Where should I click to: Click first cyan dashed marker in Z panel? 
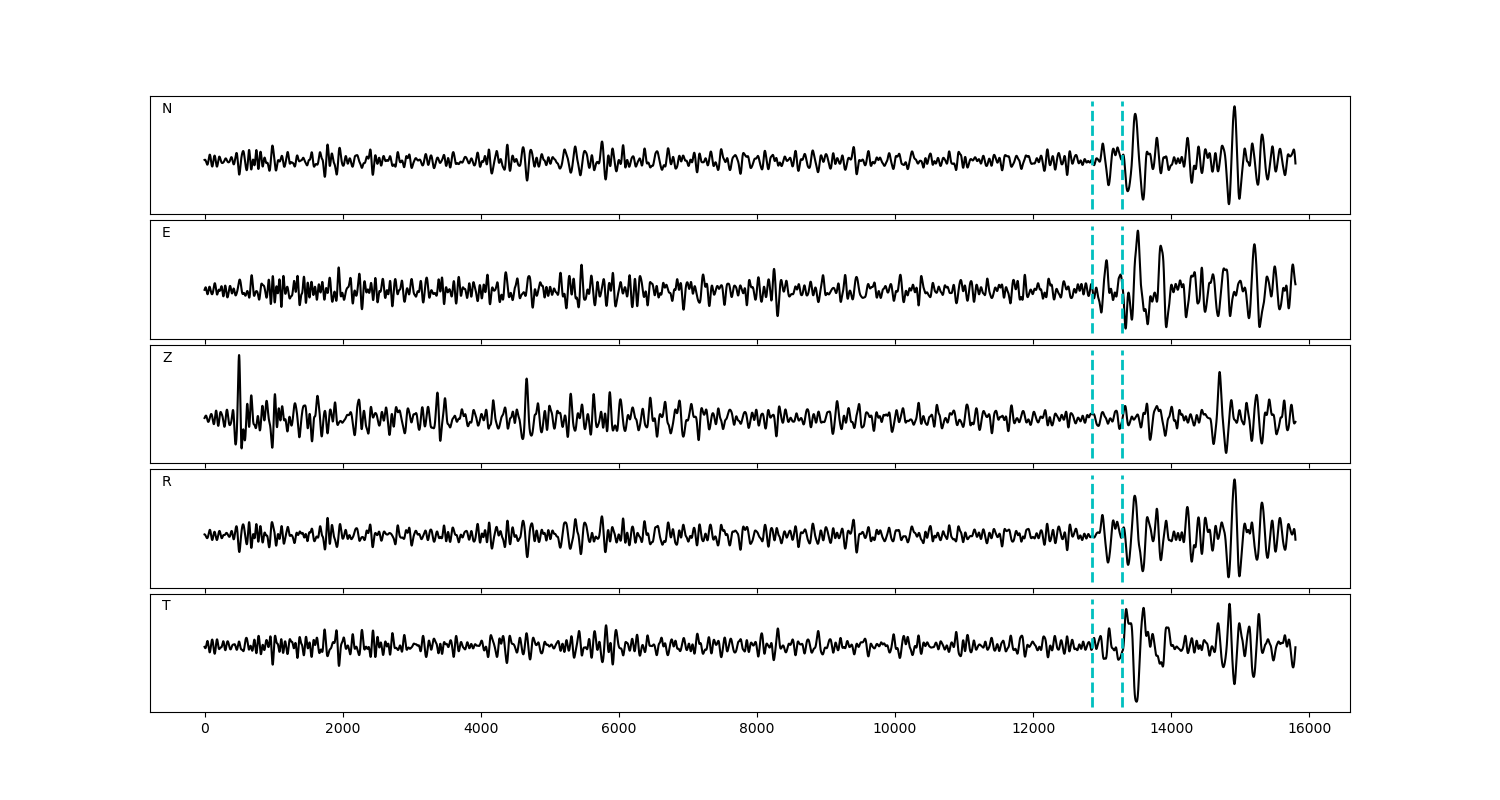coord(1092,380)
